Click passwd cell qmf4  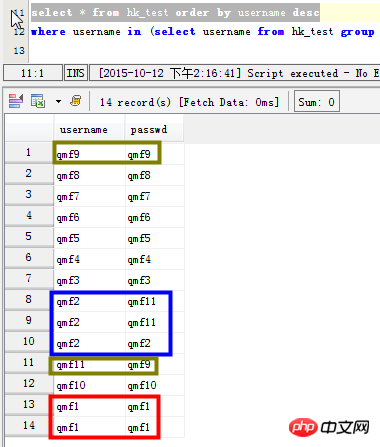(155, 259)
